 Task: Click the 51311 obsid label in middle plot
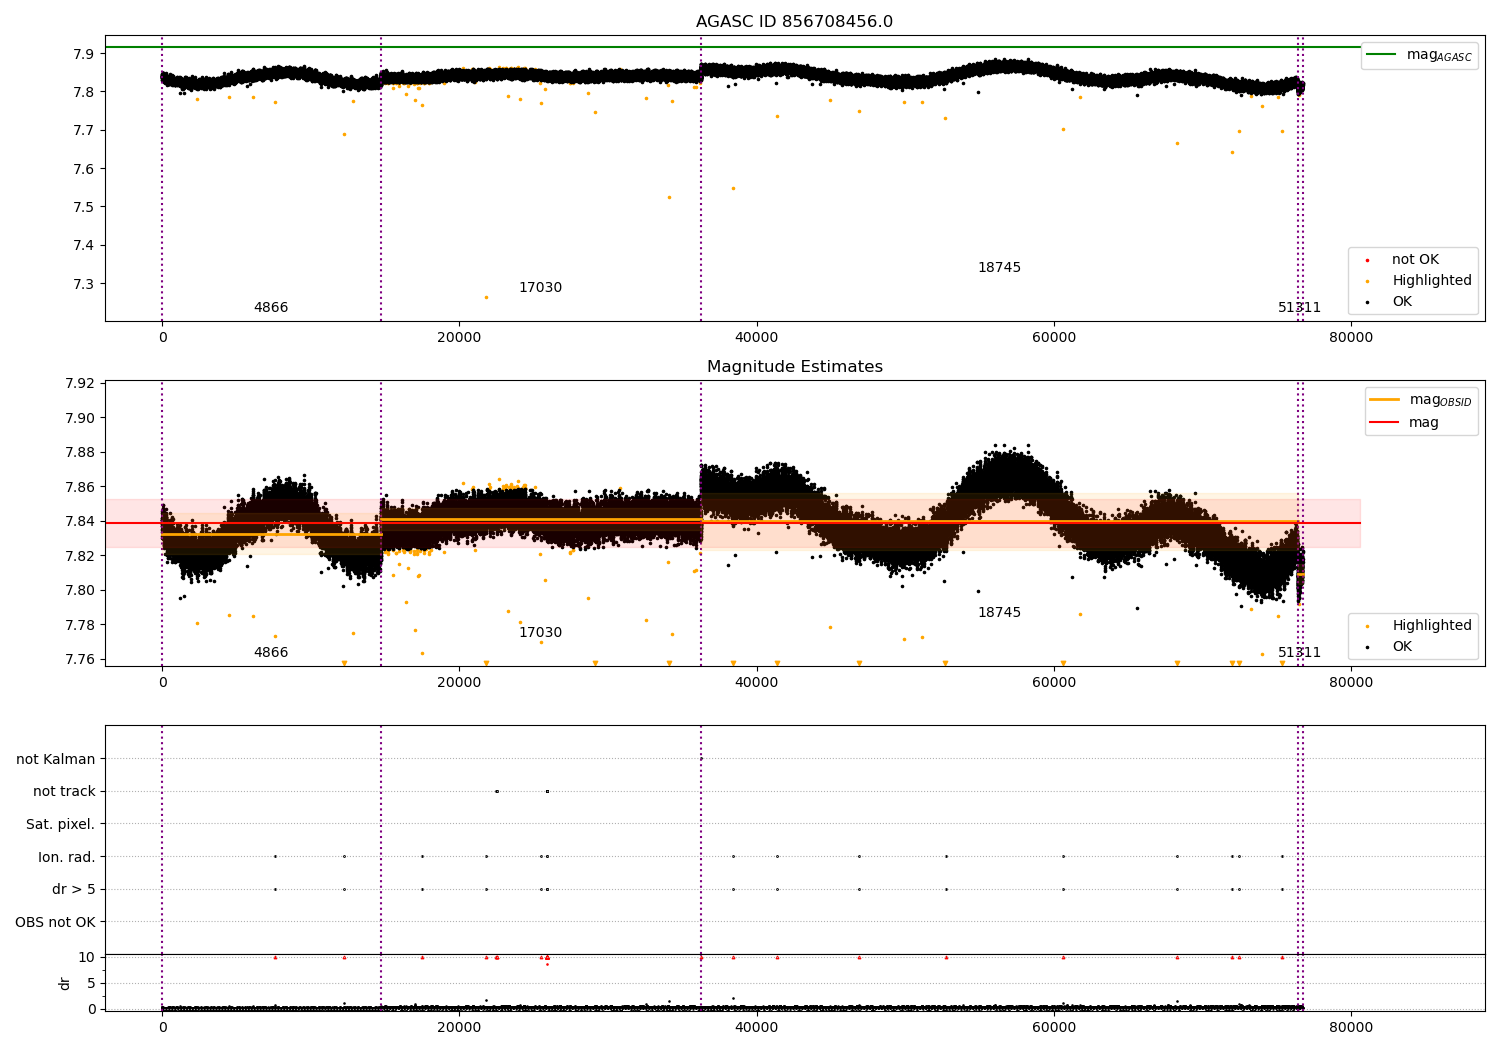[1299, 653]
